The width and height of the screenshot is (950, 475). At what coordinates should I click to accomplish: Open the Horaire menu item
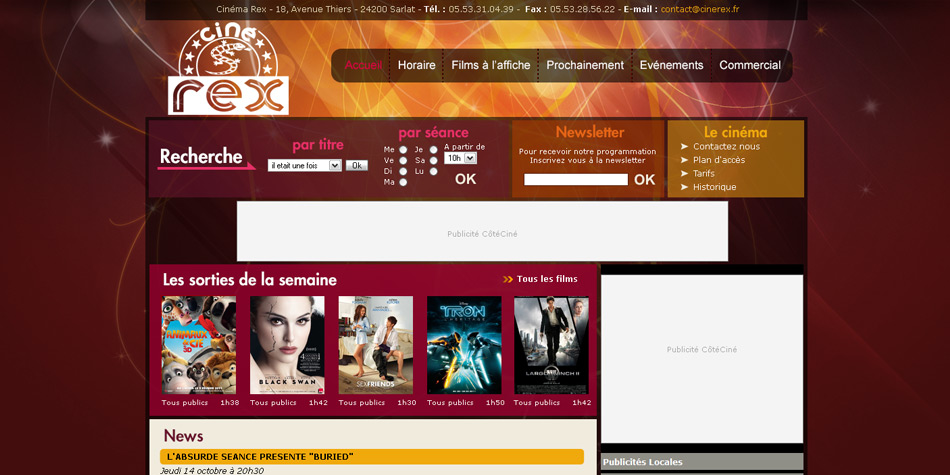click(416, 65)
